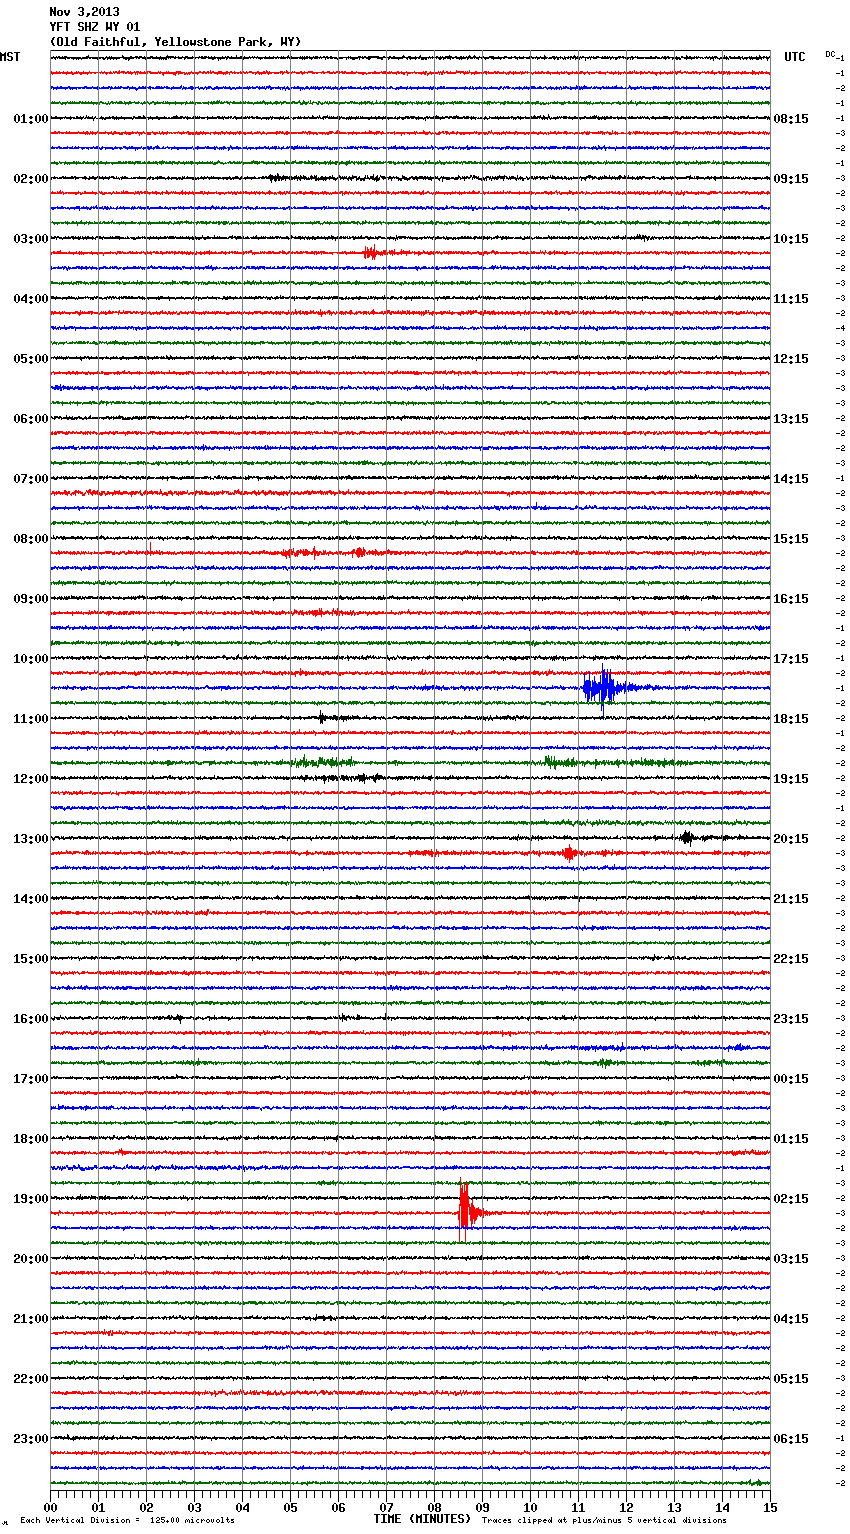The height and width of the screenshot is (1534, 850).
Task: Click the MST timezone header
Action: [10, 57]
